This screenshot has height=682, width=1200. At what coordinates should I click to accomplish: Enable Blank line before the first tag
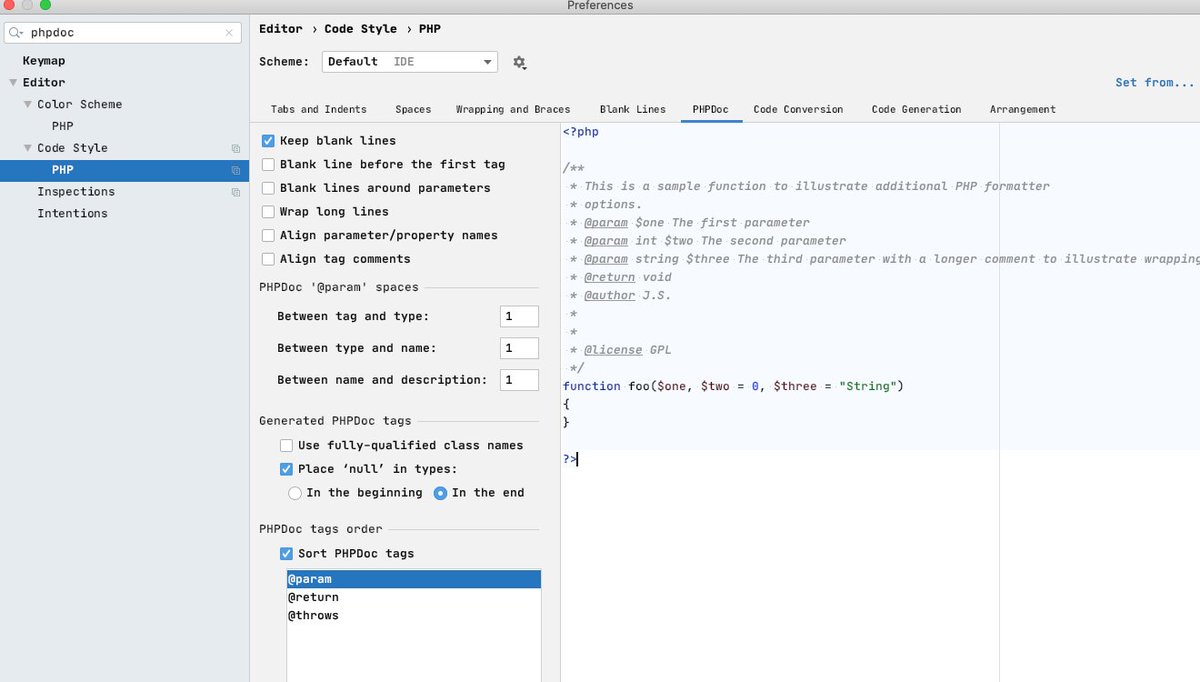click(x=268, y=164)
